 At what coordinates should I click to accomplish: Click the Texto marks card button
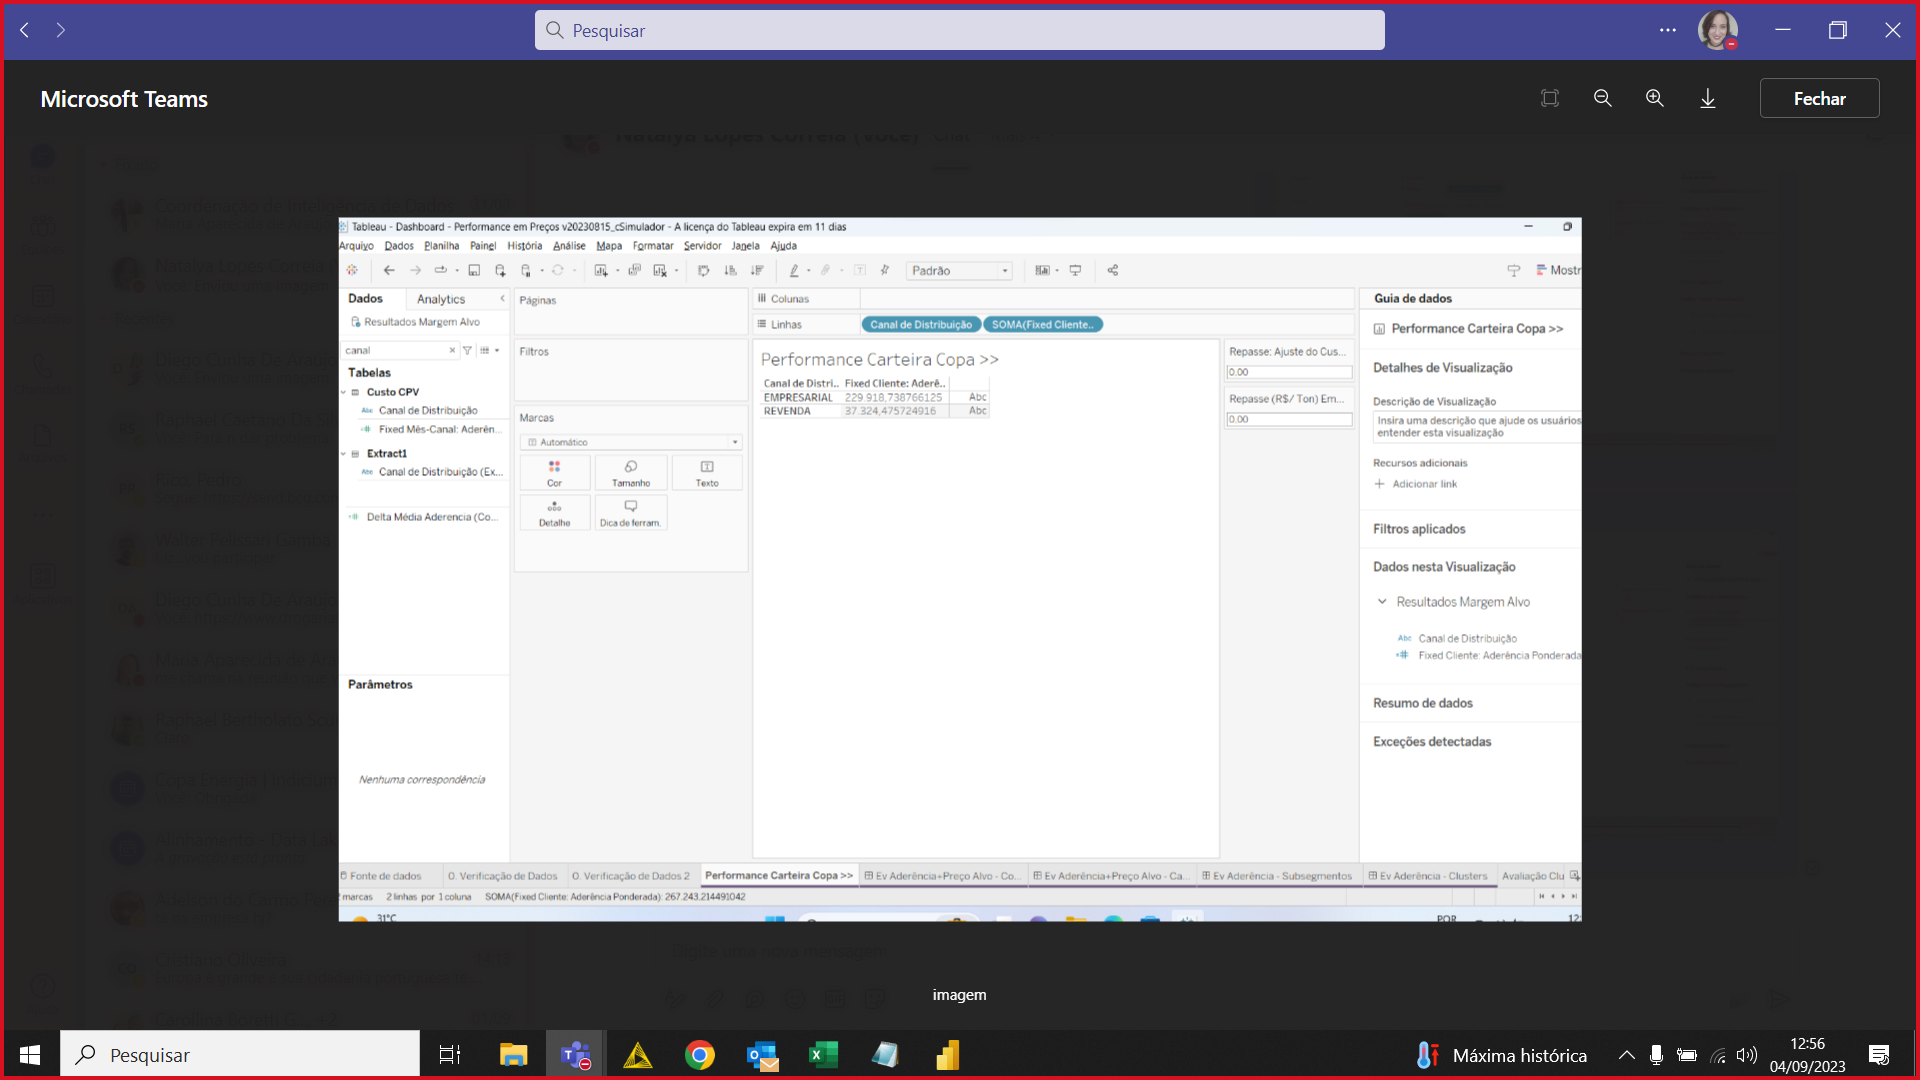pos(707,473)
